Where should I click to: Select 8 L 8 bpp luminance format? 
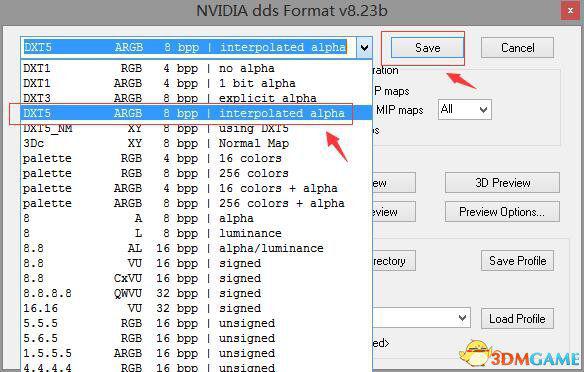coord(197,233)
